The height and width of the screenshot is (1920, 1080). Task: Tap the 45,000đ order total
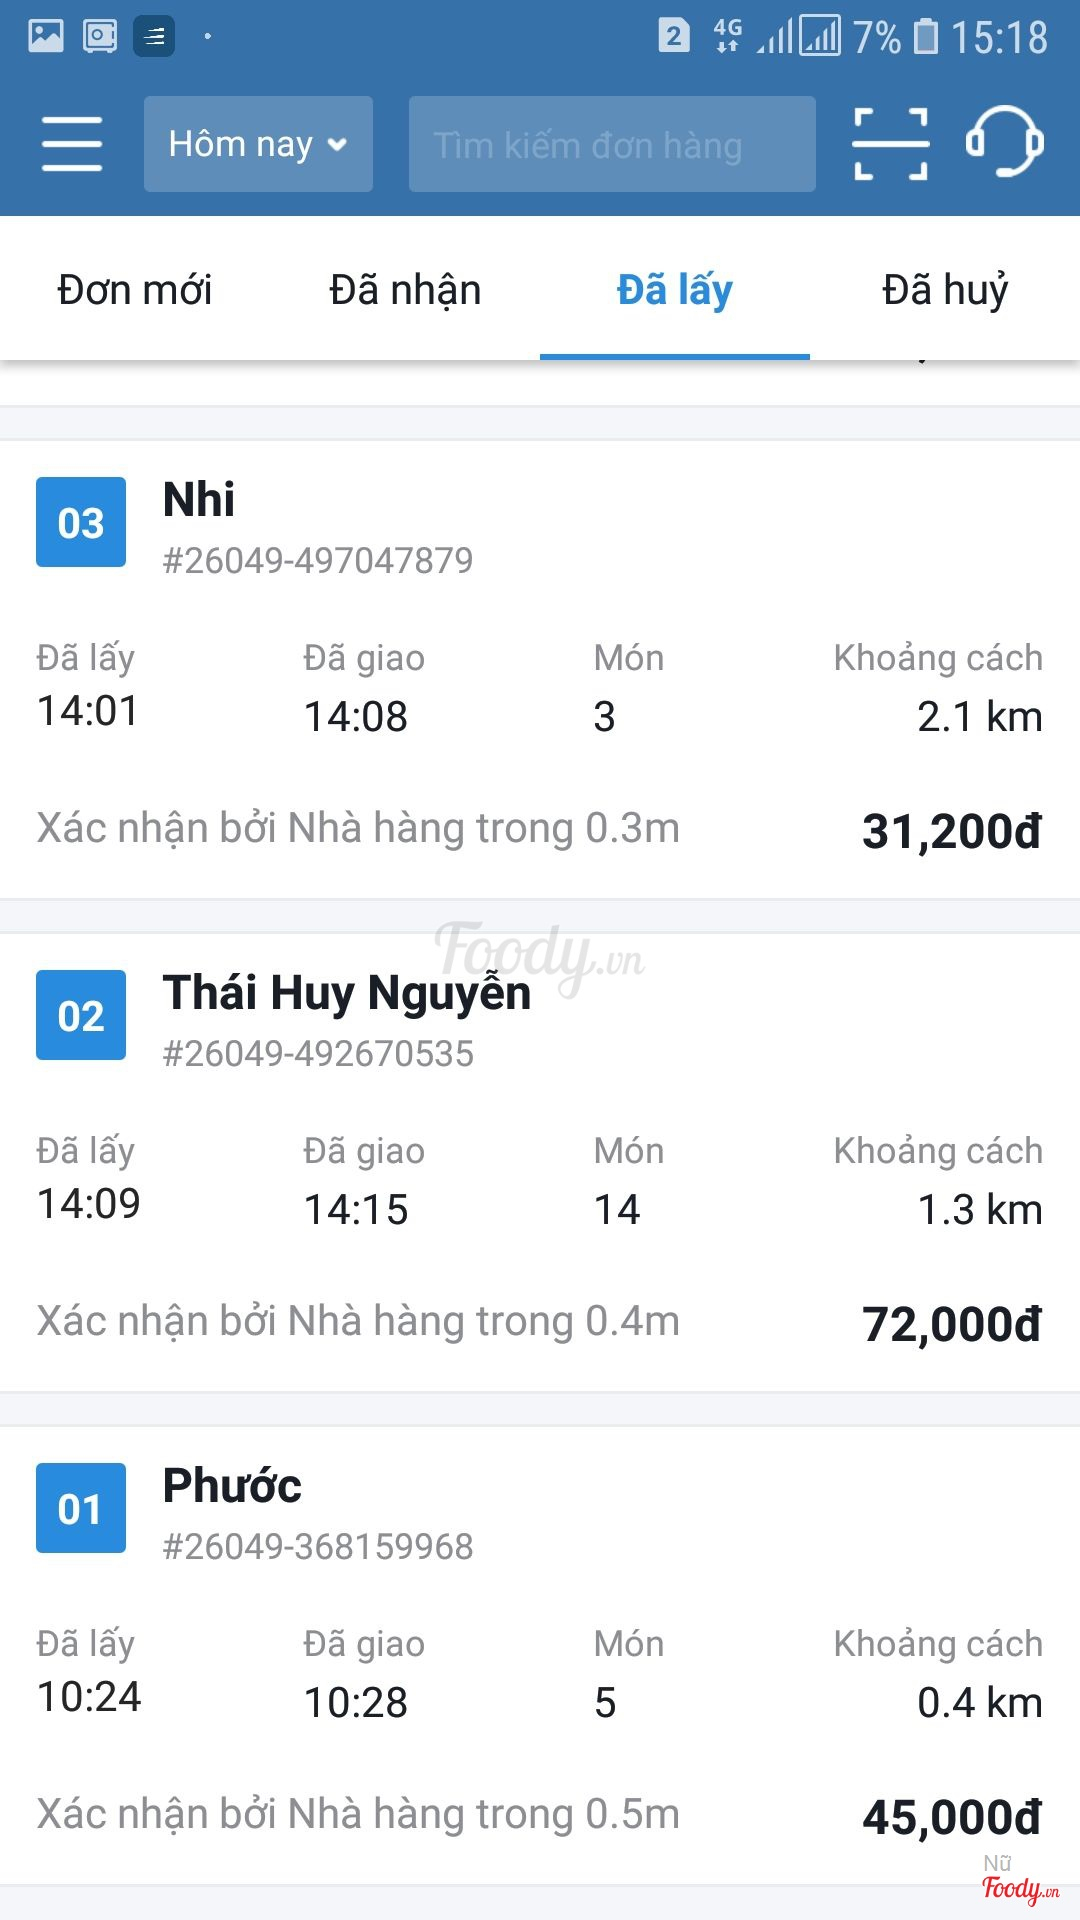point(951,1817)
